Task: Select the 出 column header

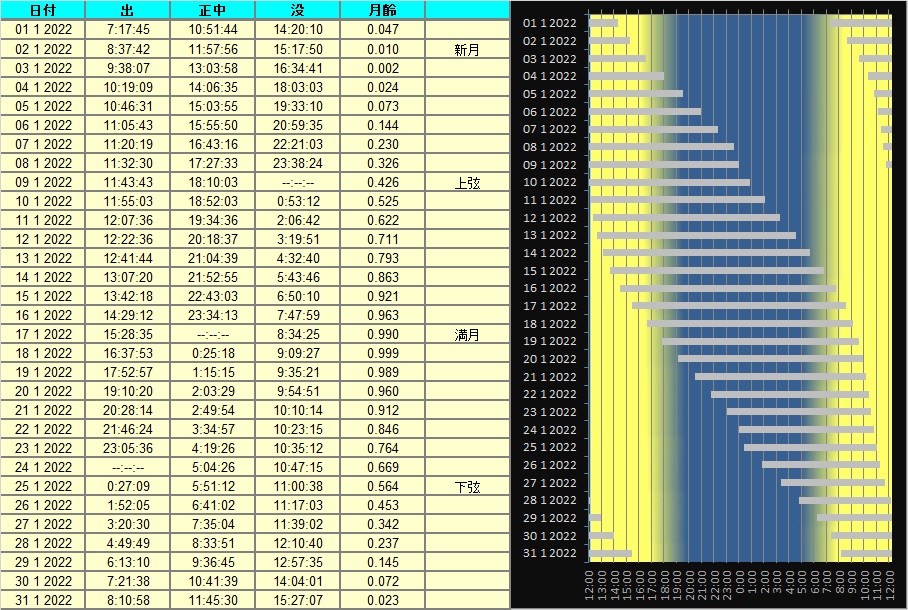Action: click(128, 10)
